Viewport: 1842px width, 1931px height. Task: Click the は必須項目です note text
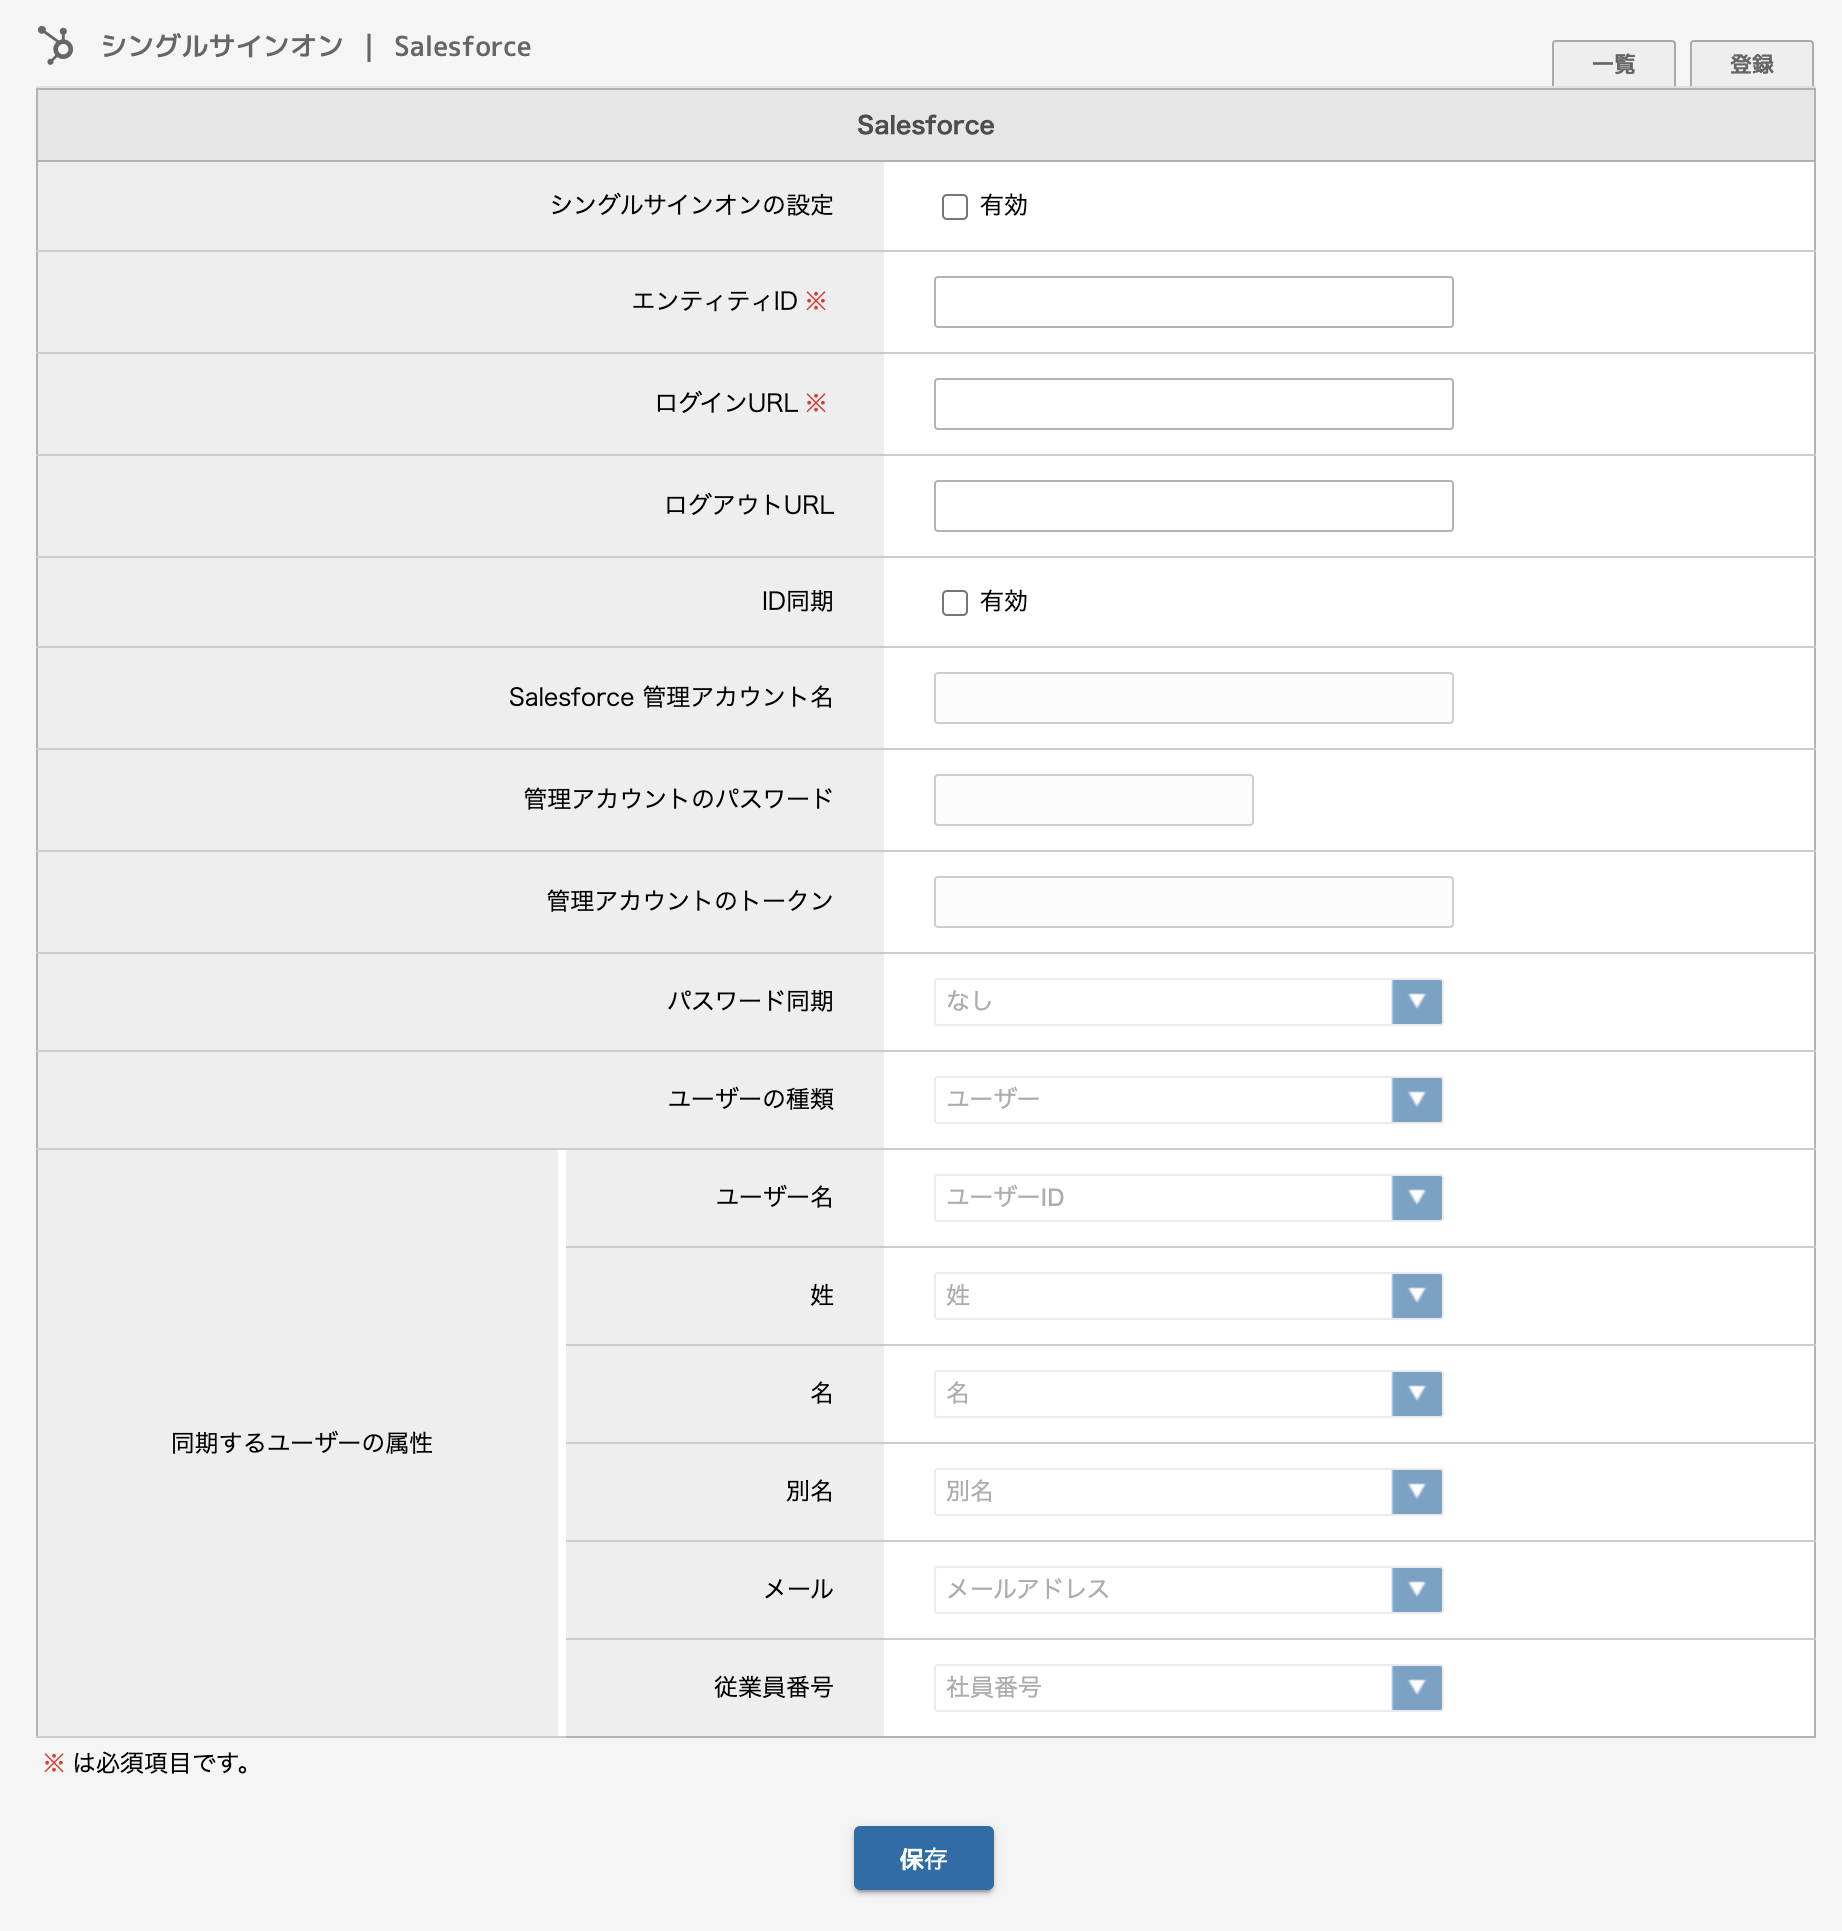click(161, 1763)
